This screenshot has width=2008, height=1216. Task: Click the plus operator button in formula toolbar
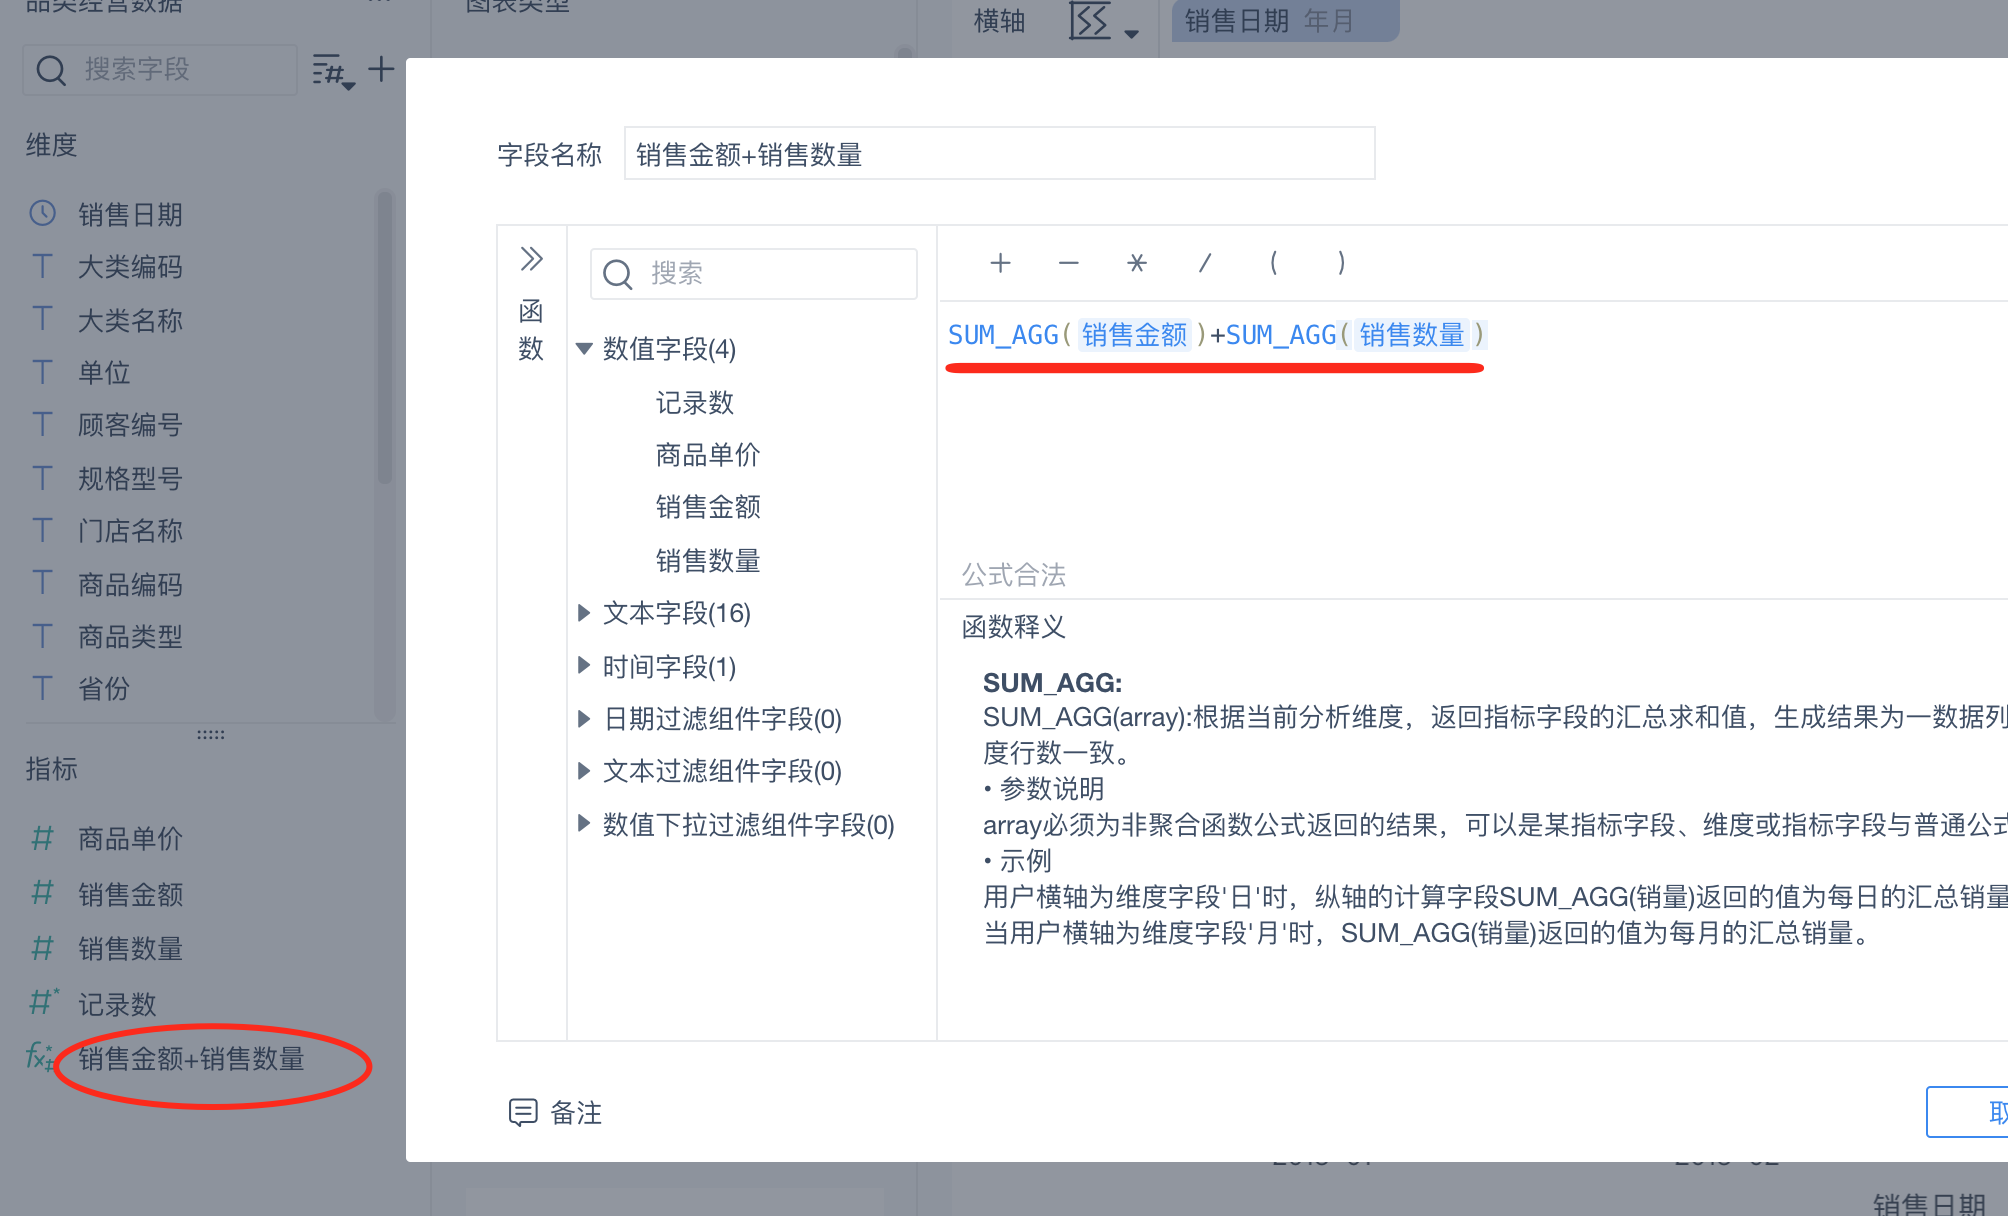click(1000, 263)
